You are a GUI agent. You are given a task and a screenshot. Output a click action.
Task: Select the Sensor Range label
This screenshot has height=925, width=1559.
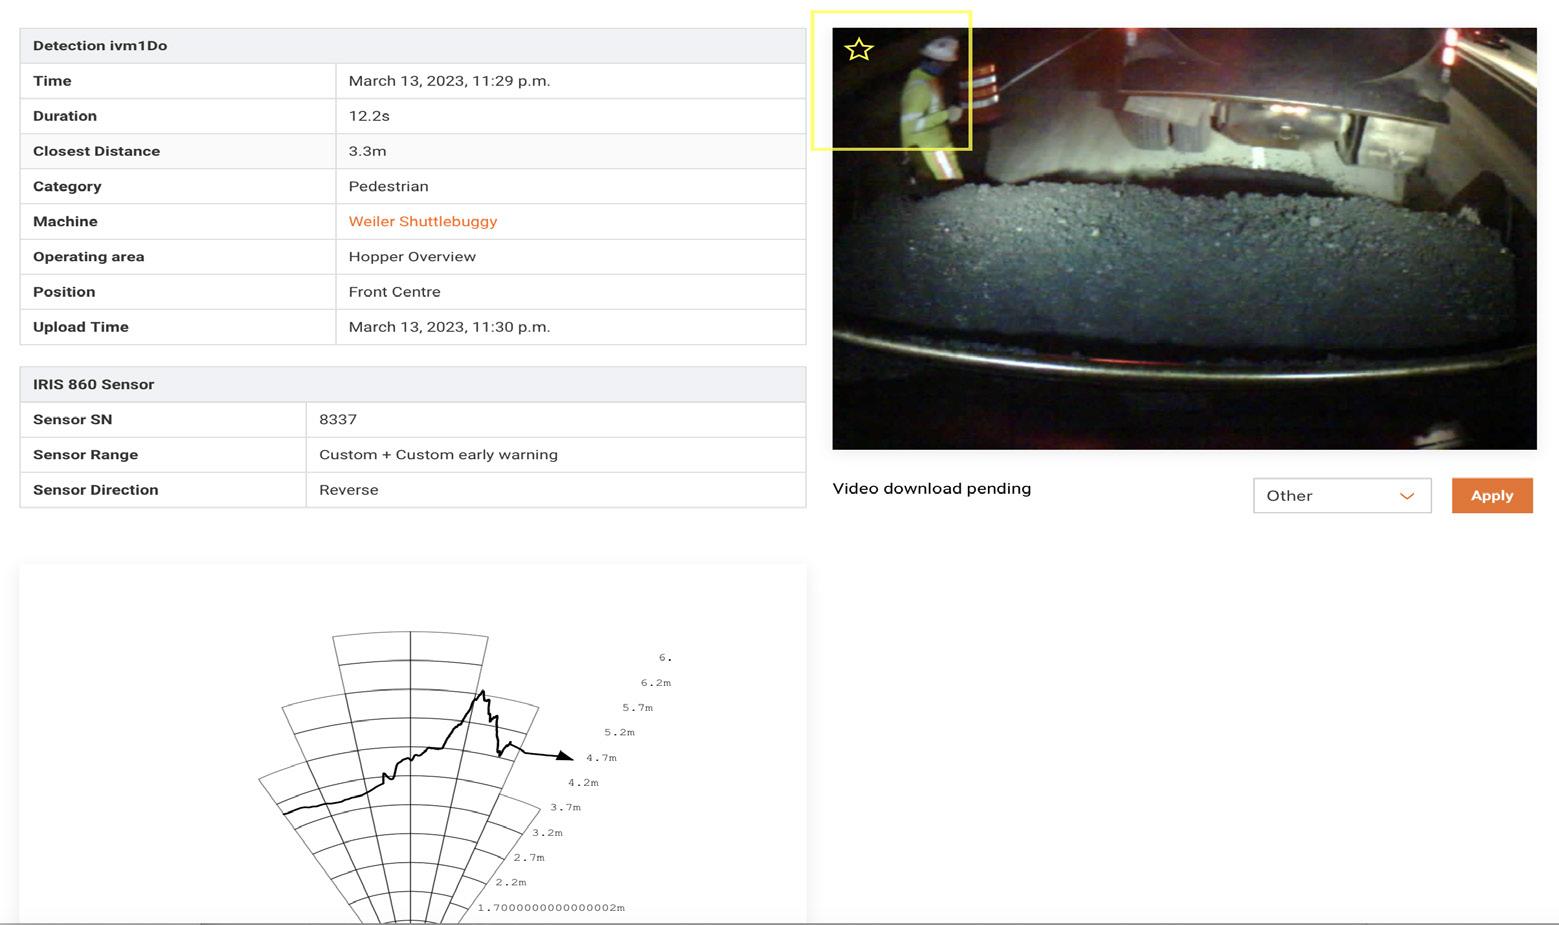pyautogui.click(x=86, y=454)
